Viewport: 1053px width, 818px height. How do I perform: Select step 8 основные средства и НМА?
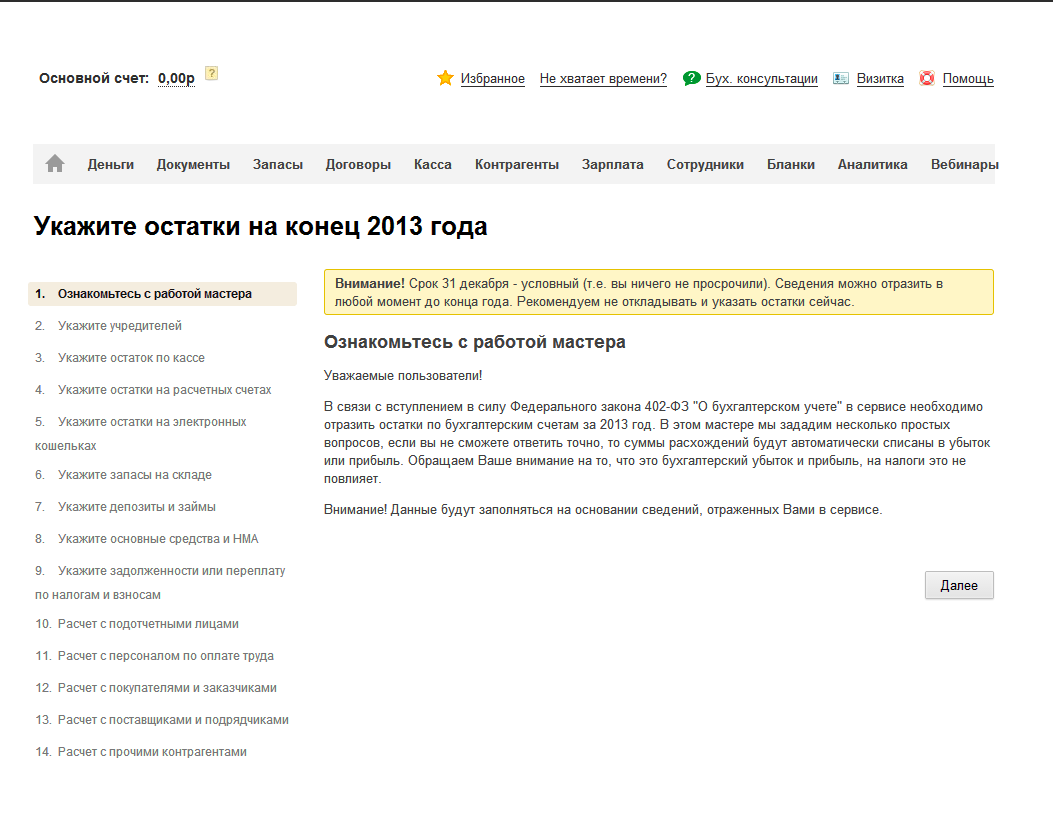(x=146, y=539)
